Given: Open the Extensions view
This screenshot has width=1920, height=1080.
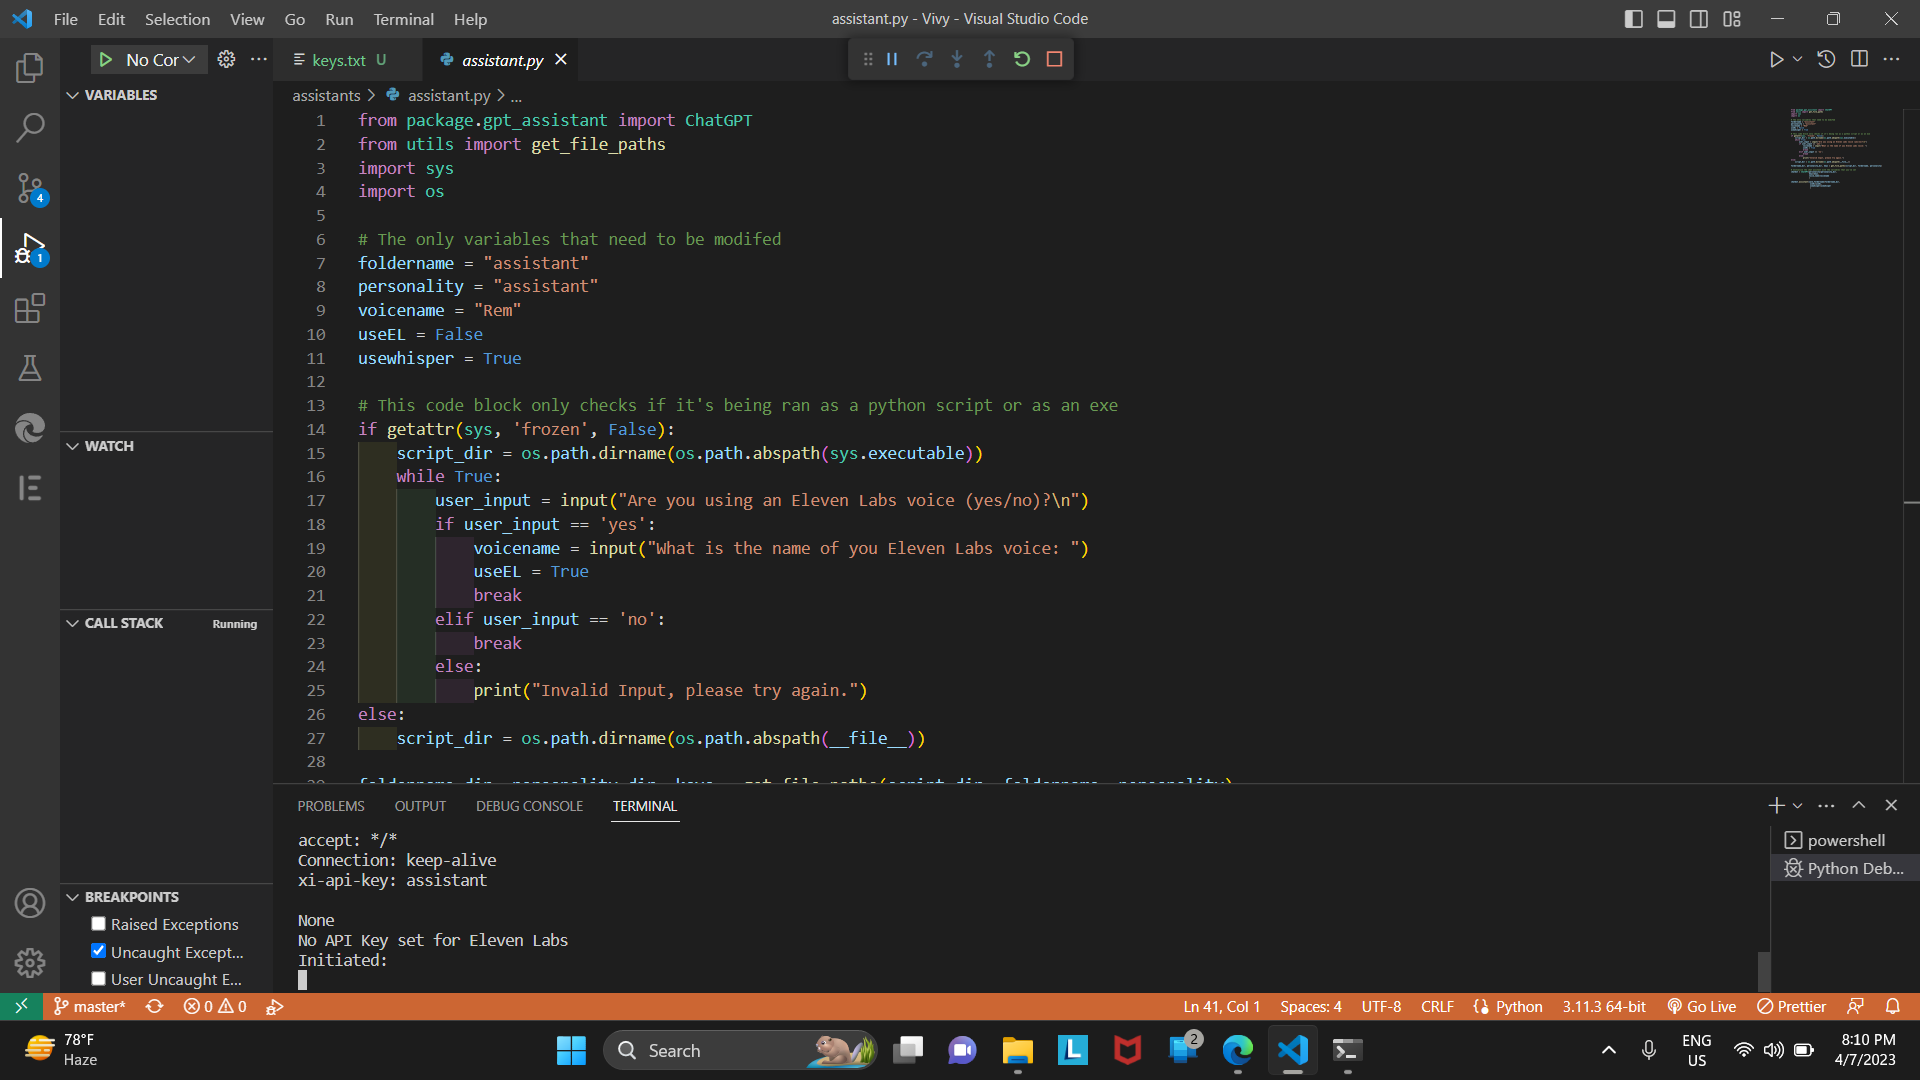Looking at the screenshot, I should tap(30, 308).
